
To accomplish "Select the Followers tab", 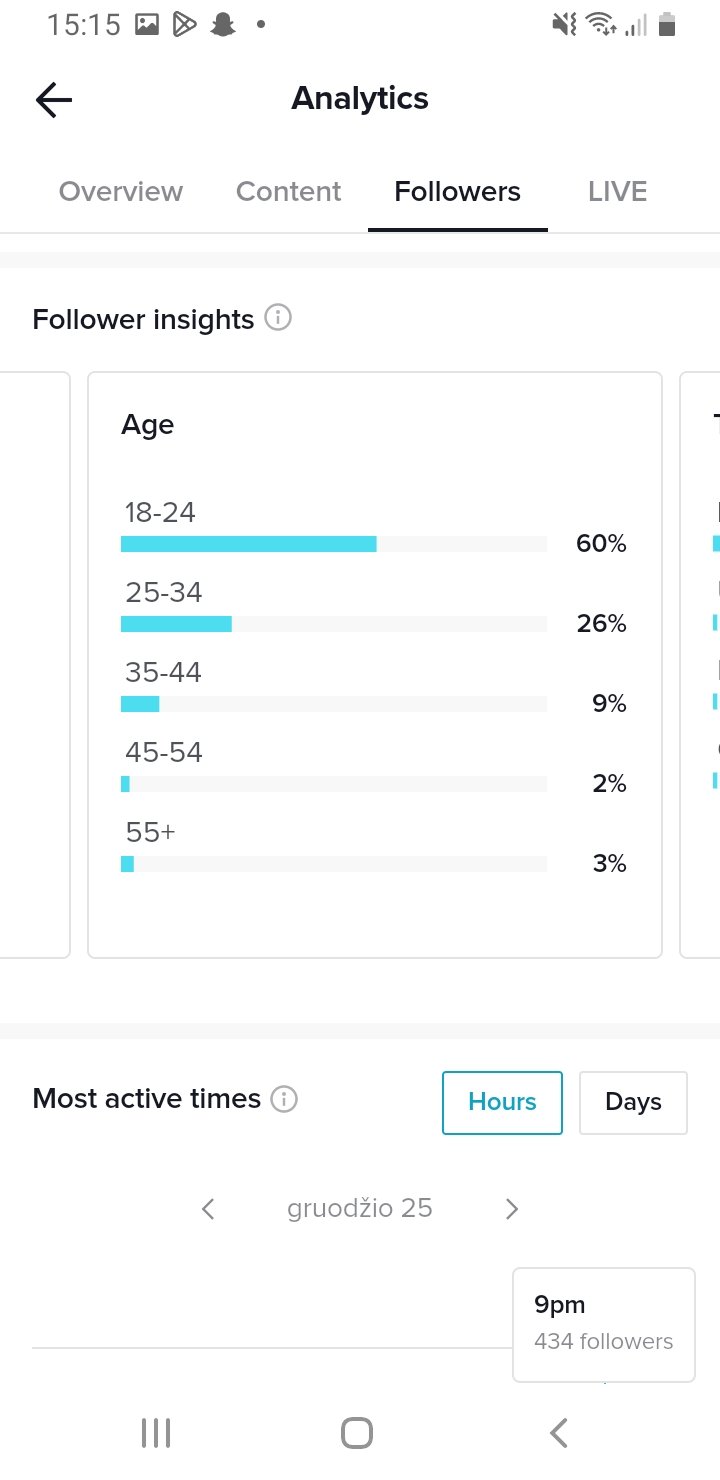I will 458,192.
